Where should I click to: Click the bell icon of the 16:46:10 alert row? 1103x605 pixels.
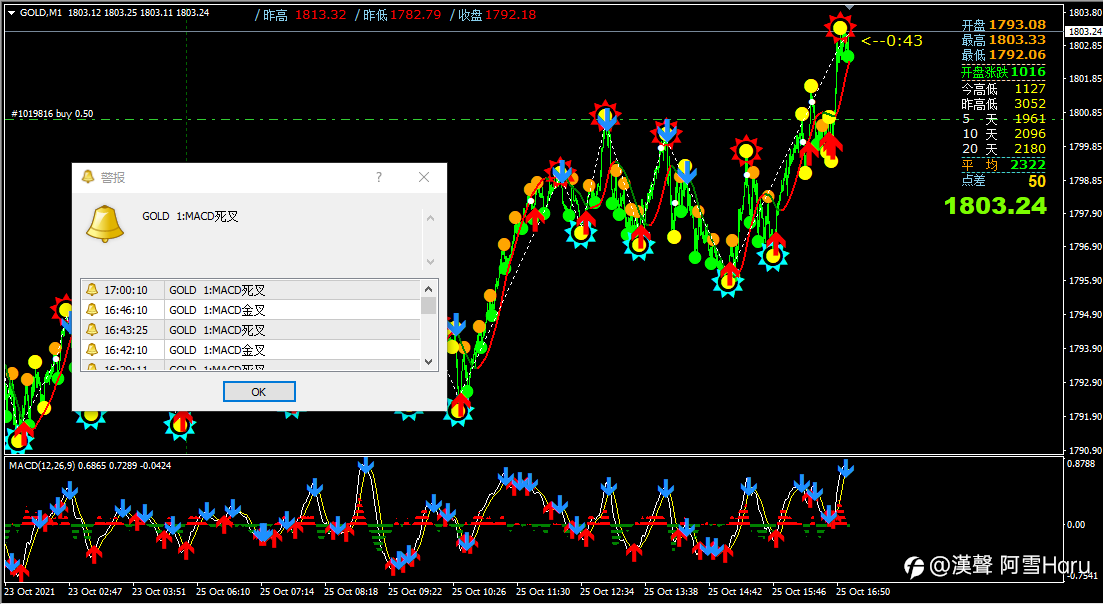[x=92, y=310]
